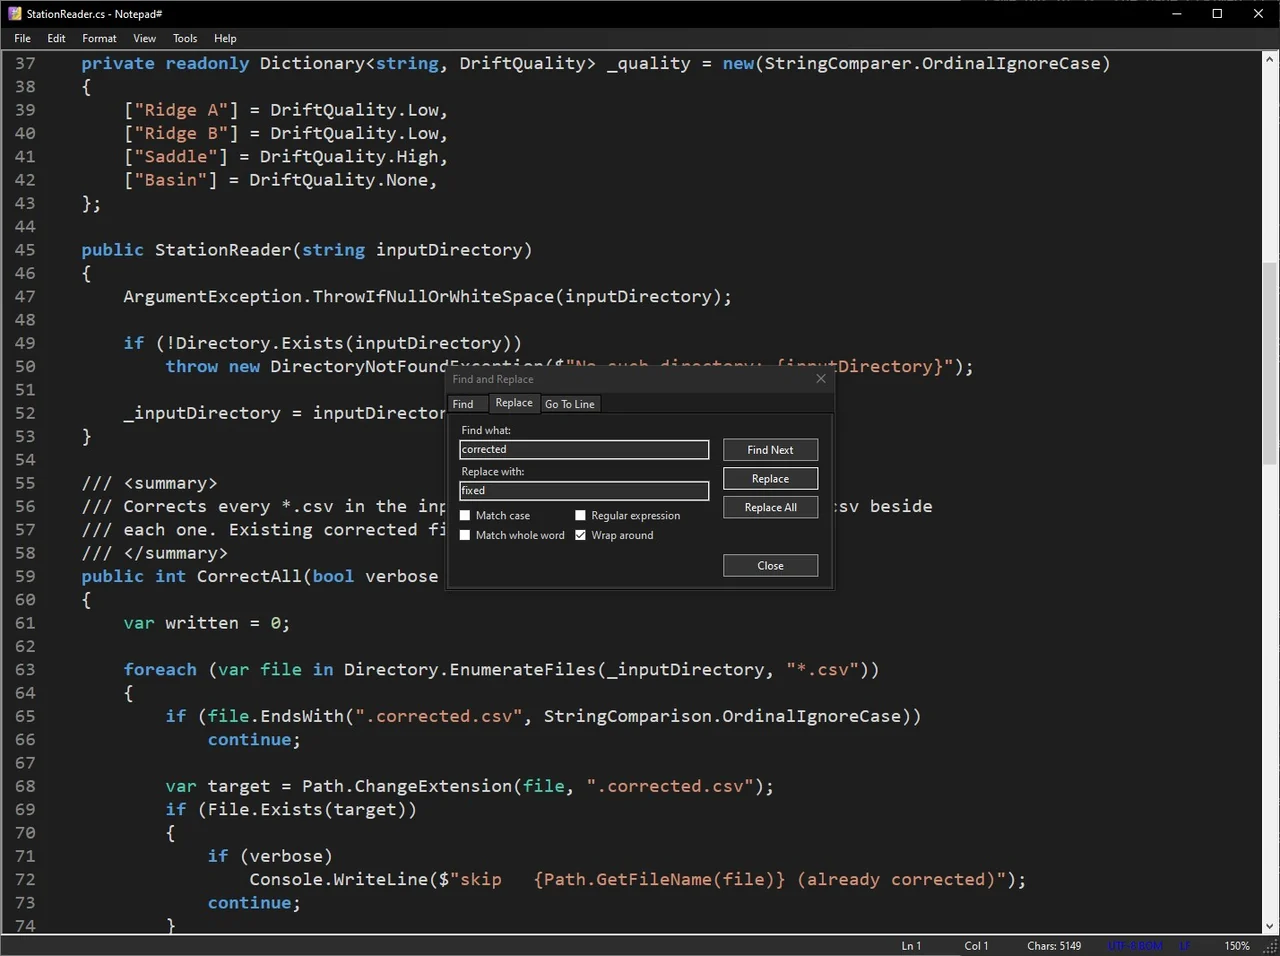
Task: Close the Find and Replace dialog with X
Action: (x=821, y=379)
